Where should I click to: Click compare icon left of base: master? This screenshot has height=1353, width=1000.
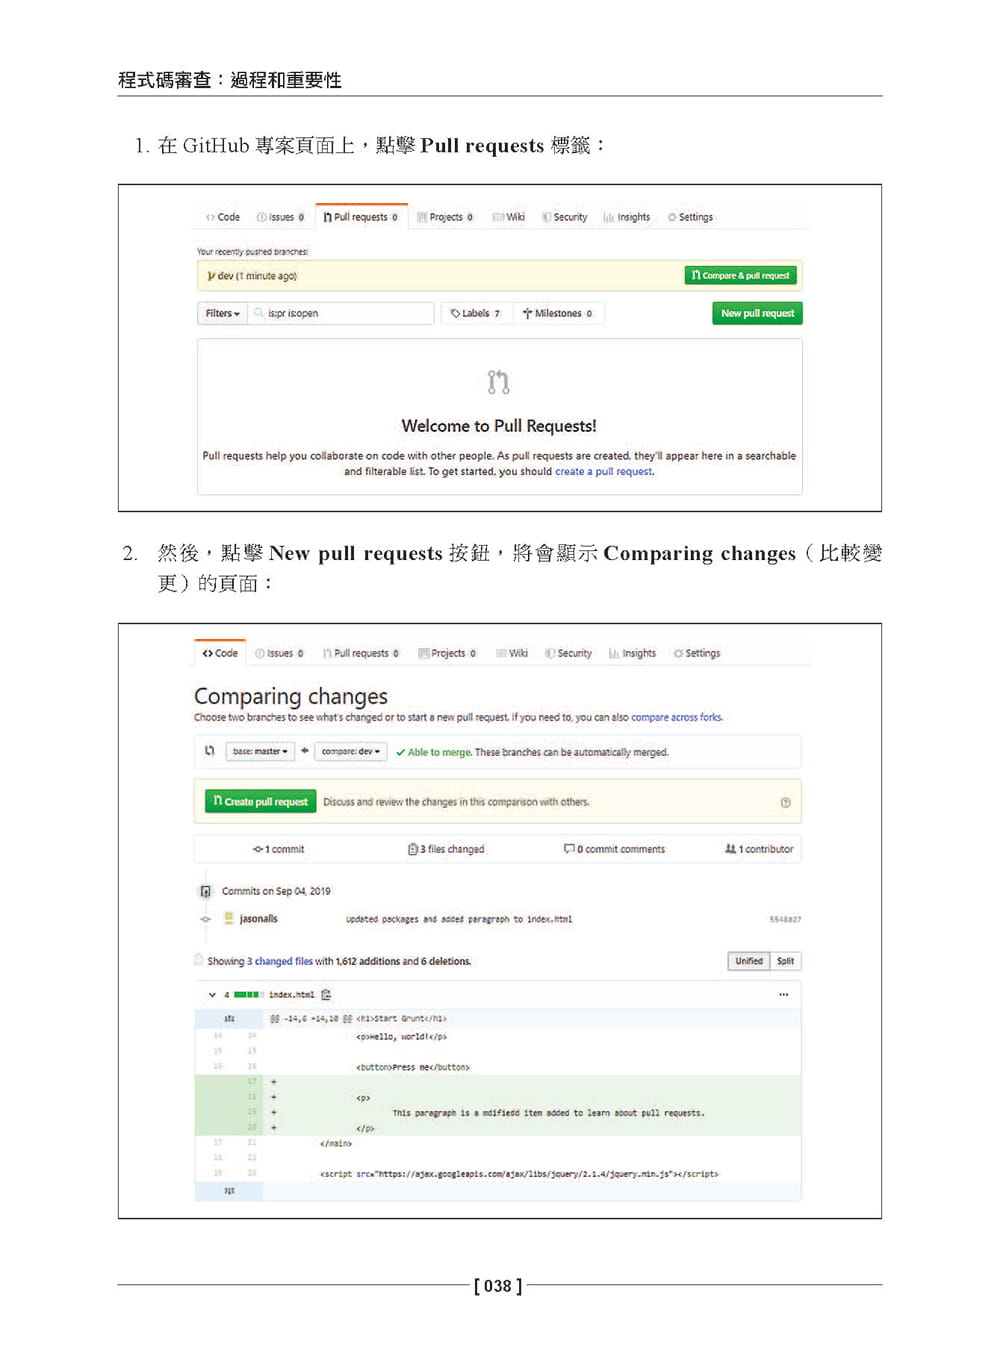209,750
